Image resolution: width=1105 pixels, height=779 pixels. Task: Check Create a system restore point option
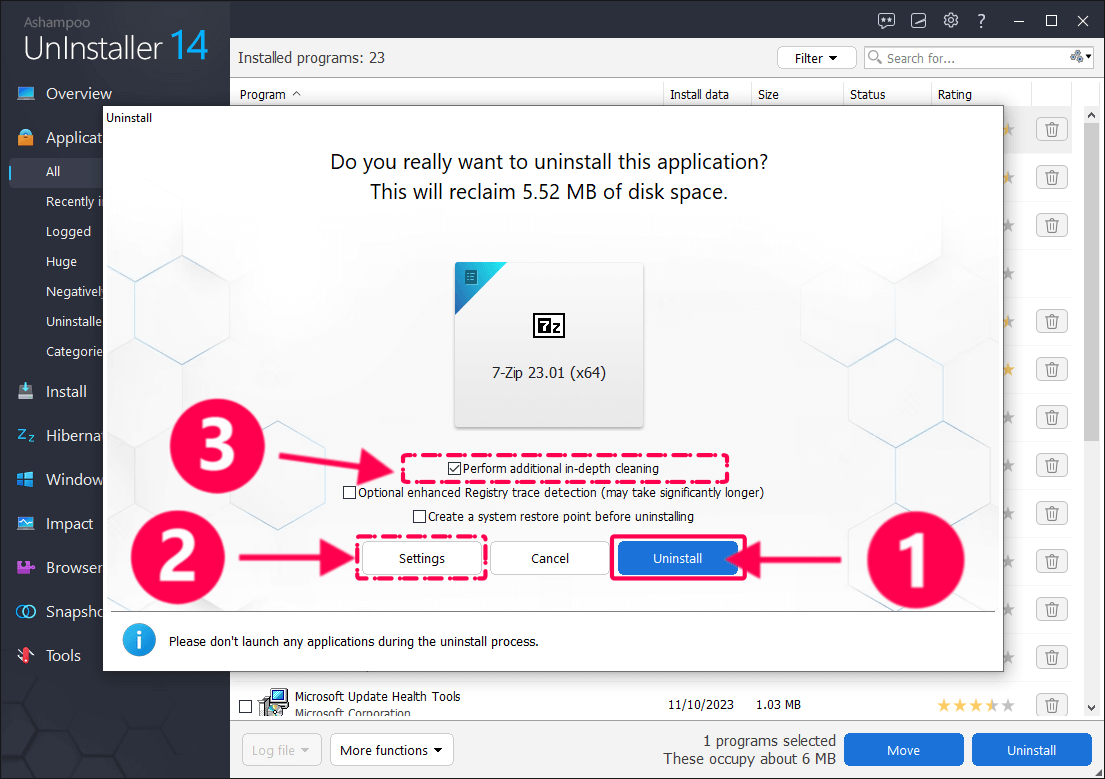420,517
